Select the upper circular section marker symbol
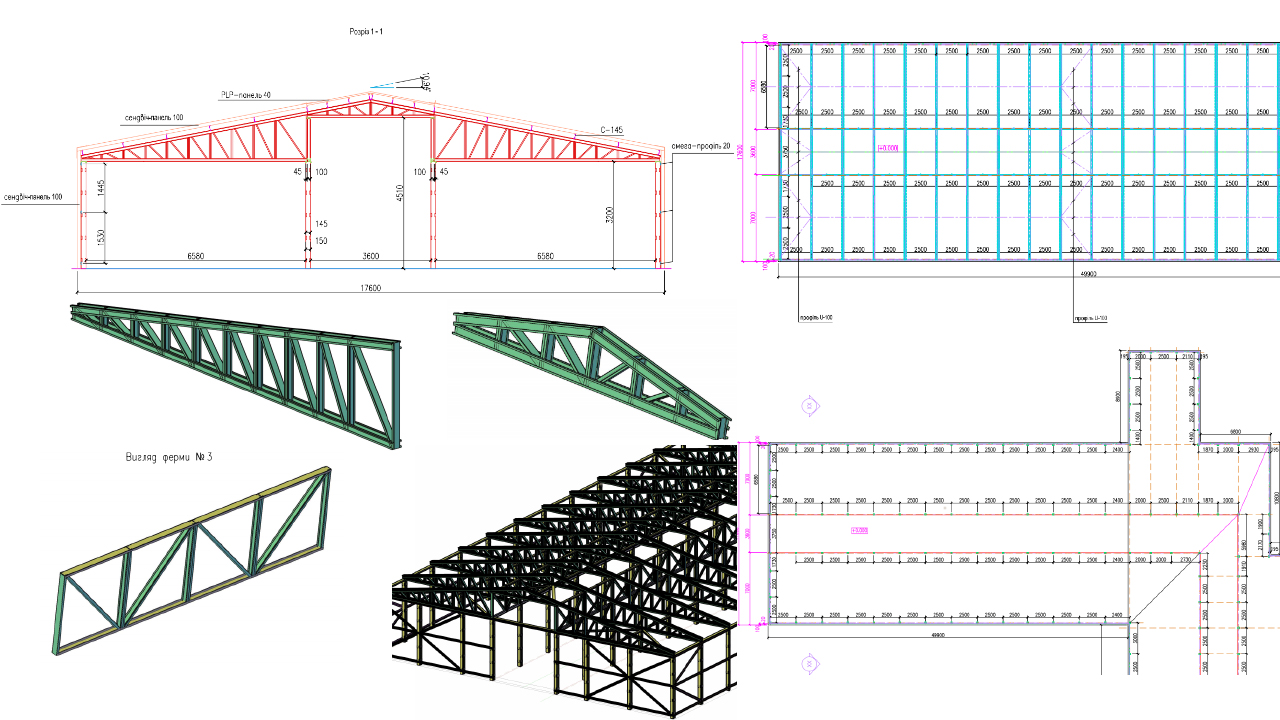The height and width of the screenshot is (720, 1280). point(808,406)
